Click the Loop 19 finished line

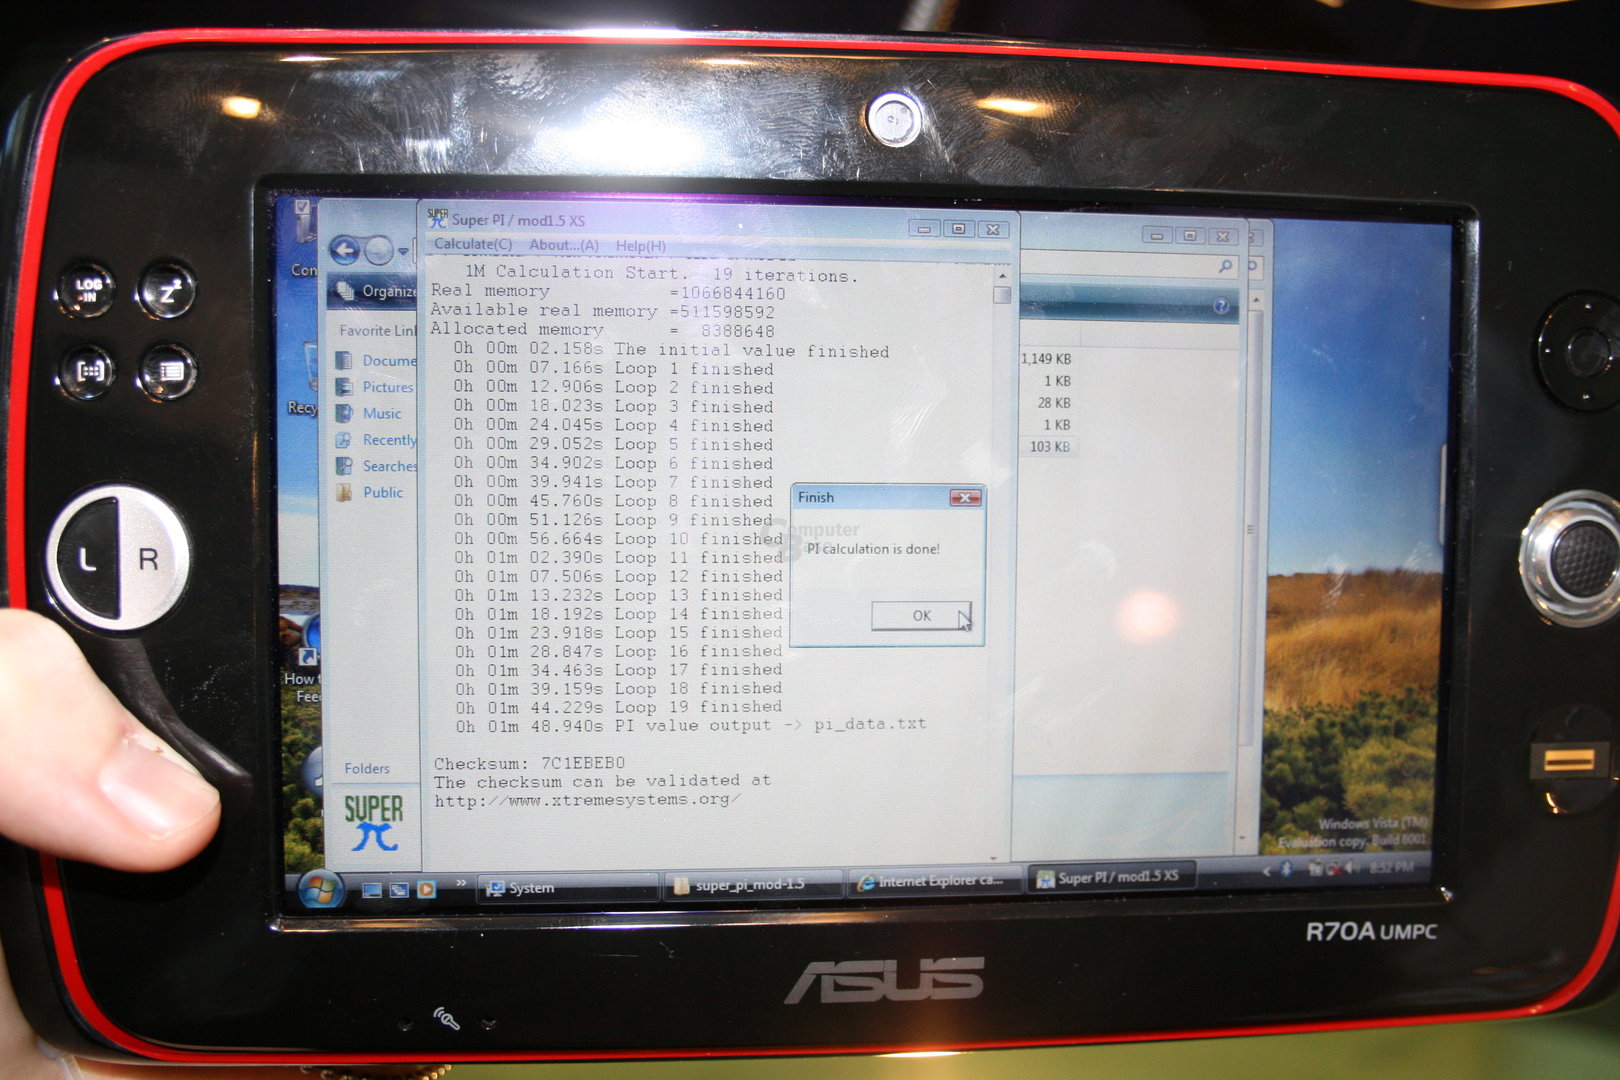pyautogui.click(x=618, y=707)
